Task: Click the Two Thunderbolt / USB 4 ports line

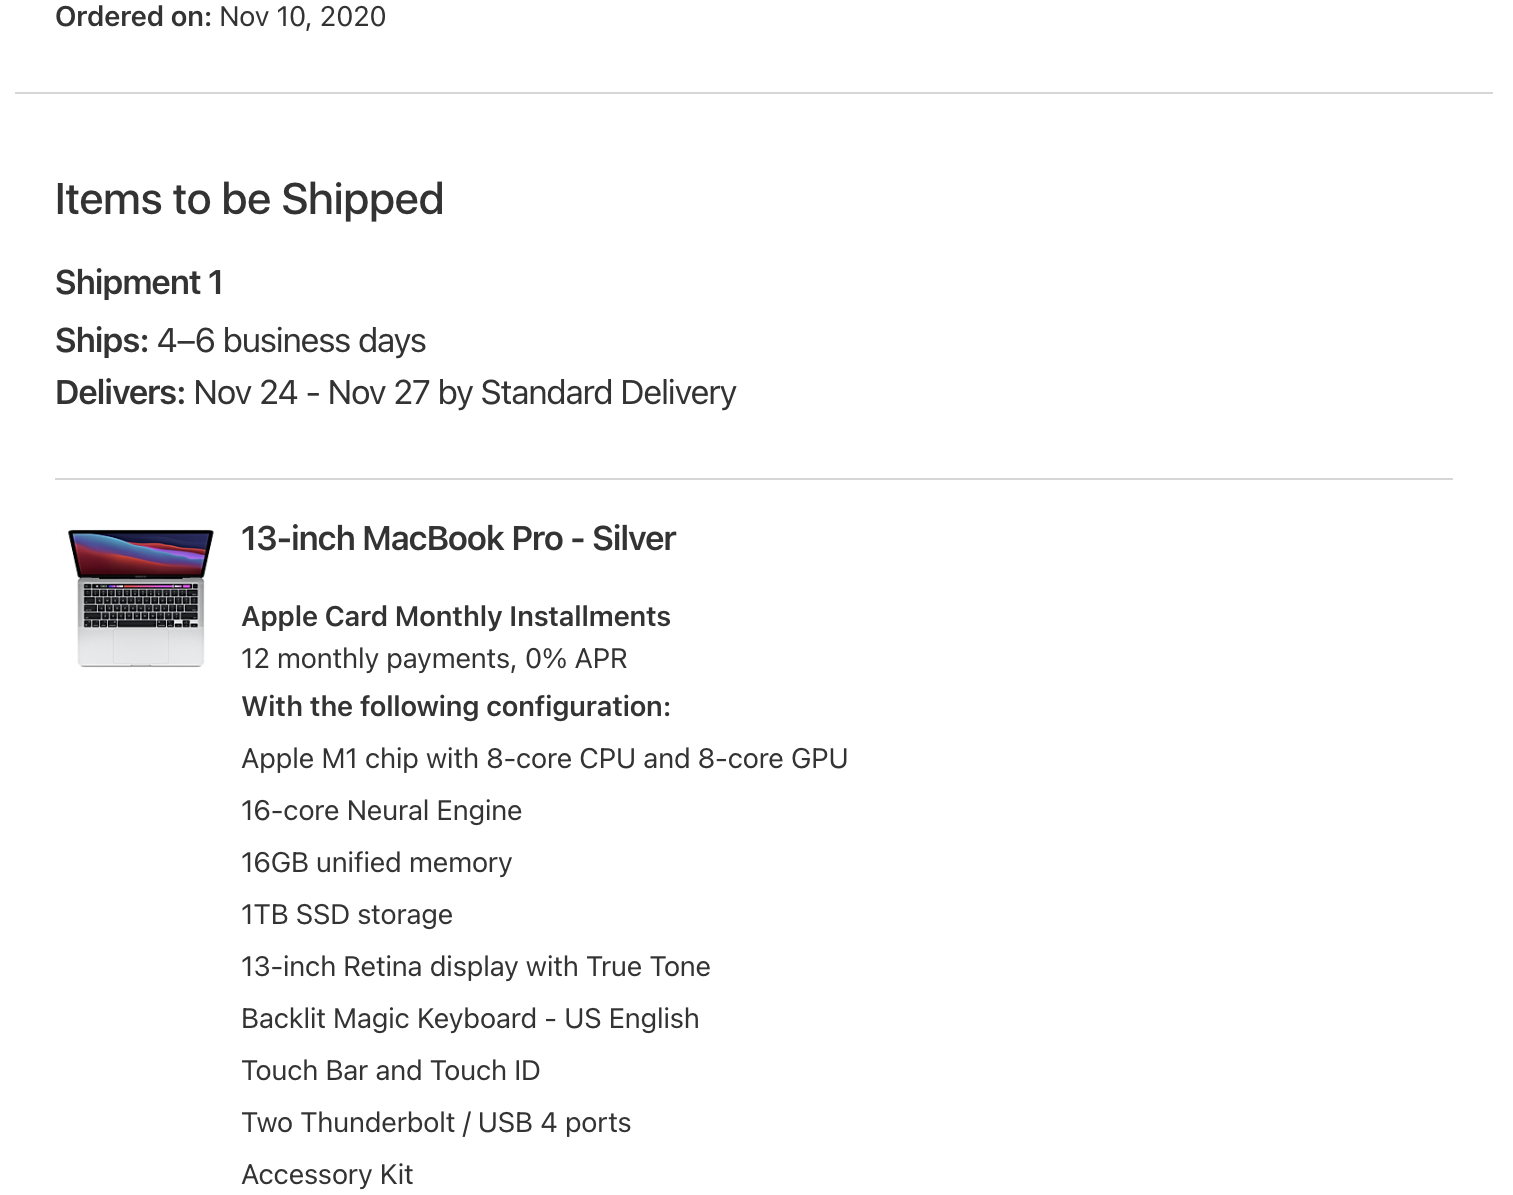Action: (x=435, y=1123)
